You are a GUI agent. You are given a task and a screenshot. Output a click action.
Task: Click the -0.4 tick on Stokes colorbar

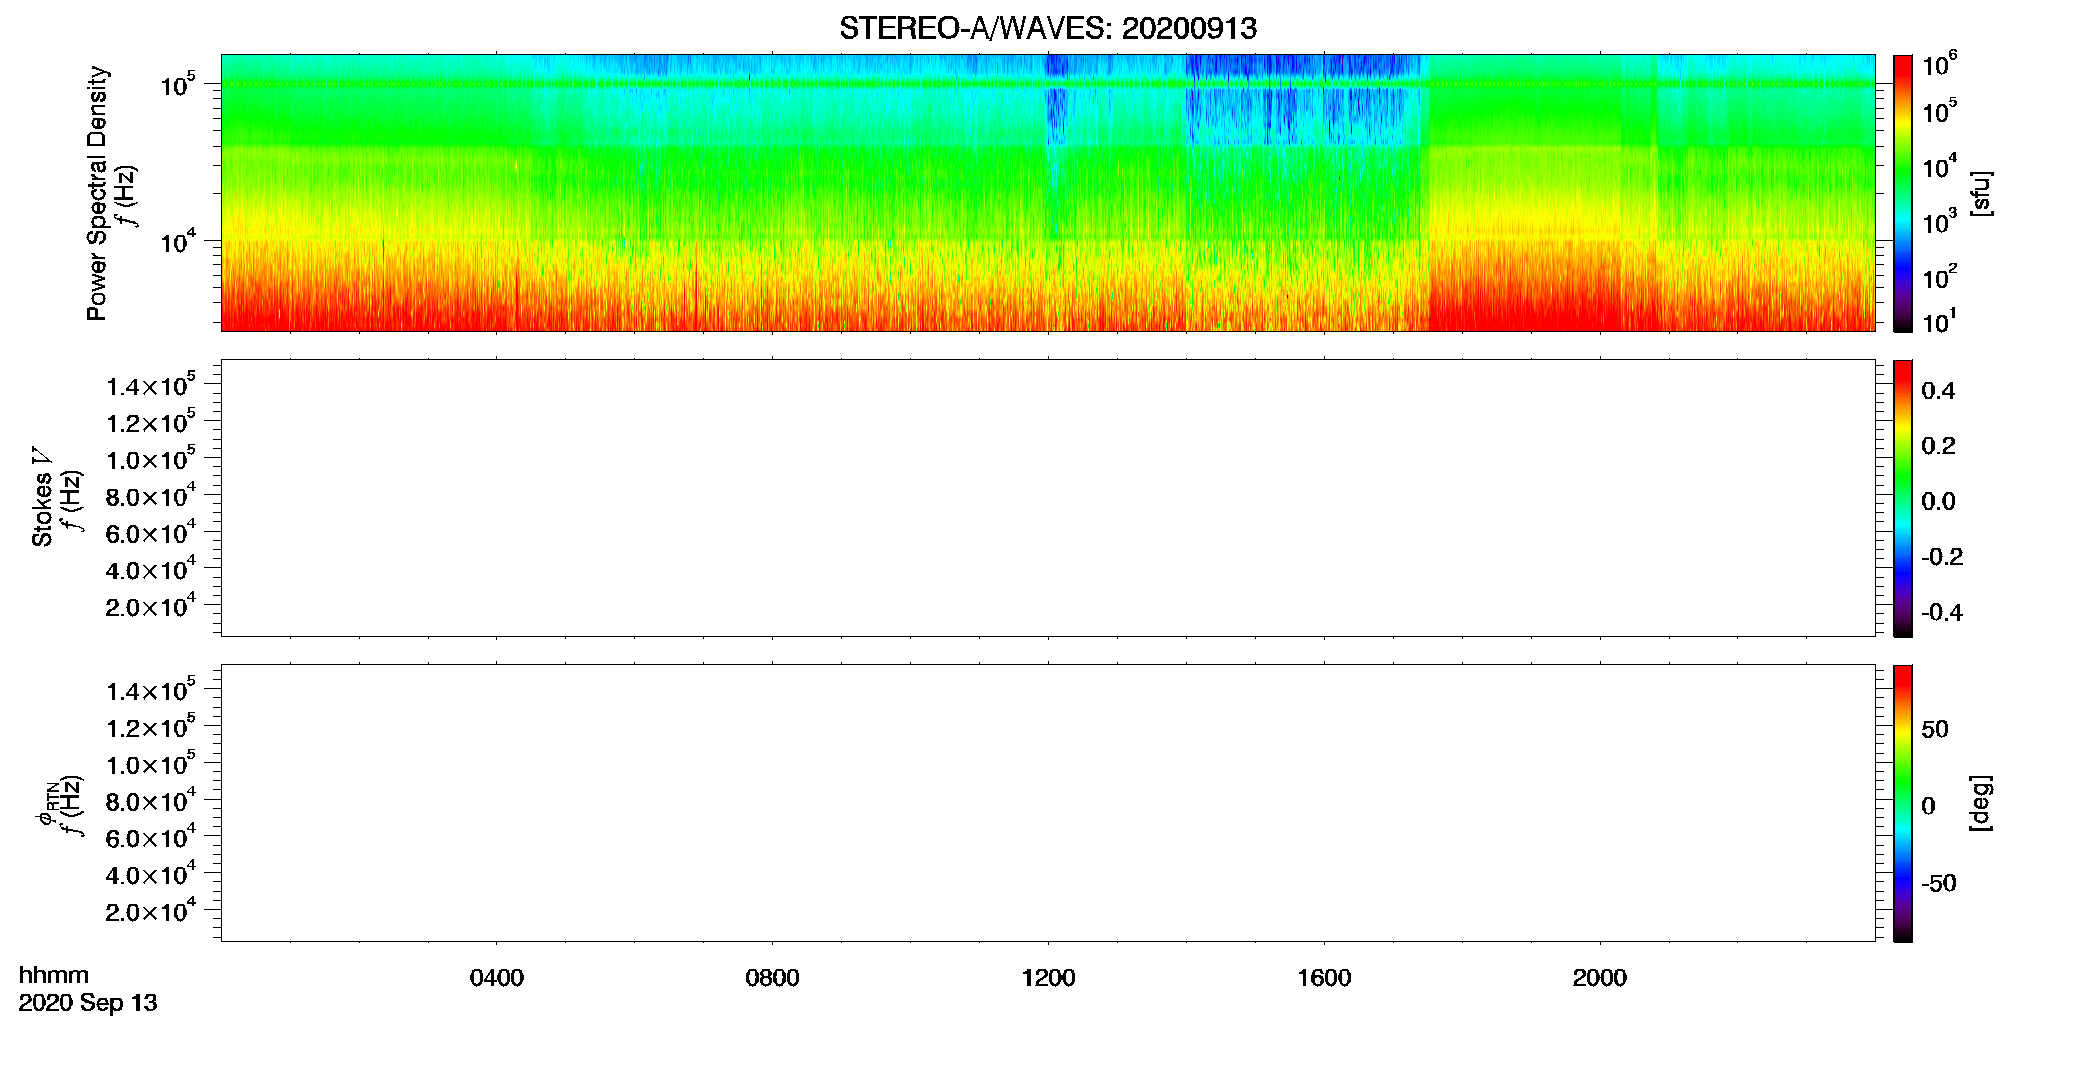click(x=1942, y=612)
